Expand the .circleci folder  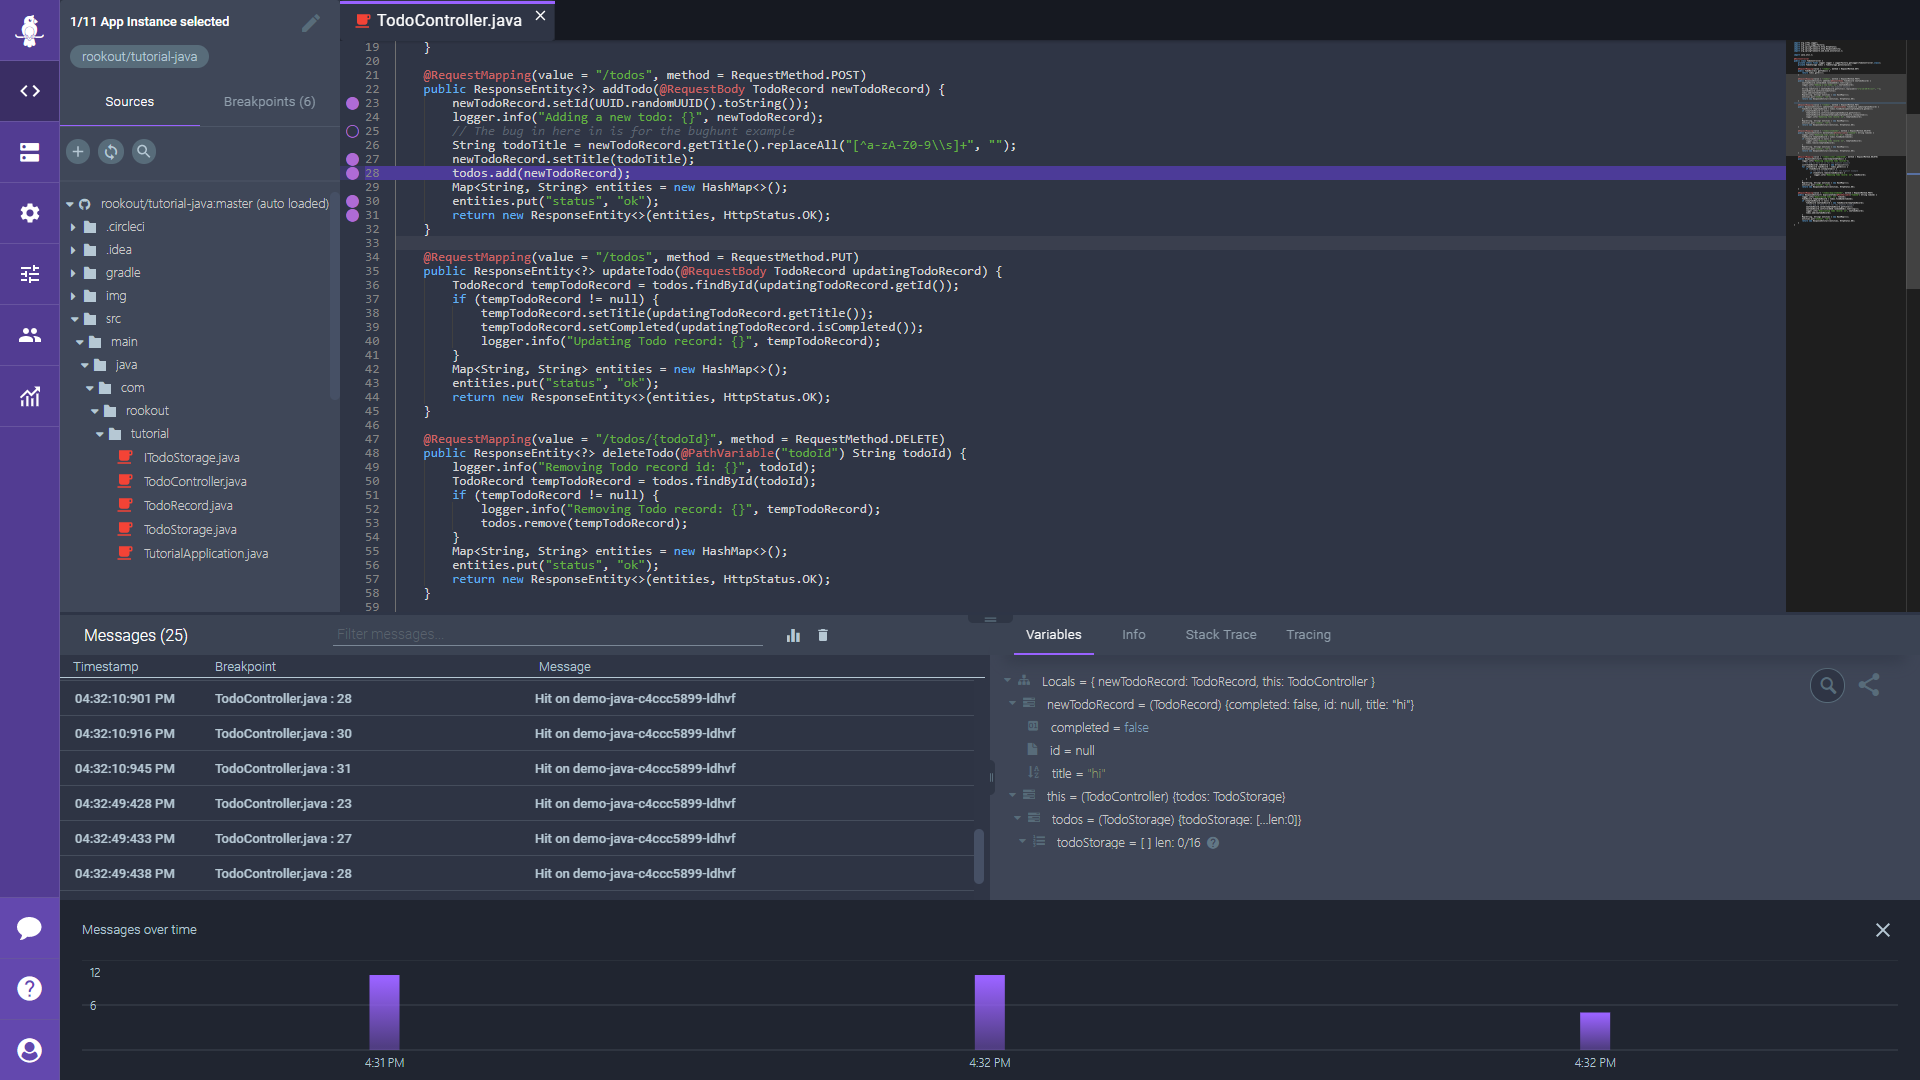click(x=73, y=227)
